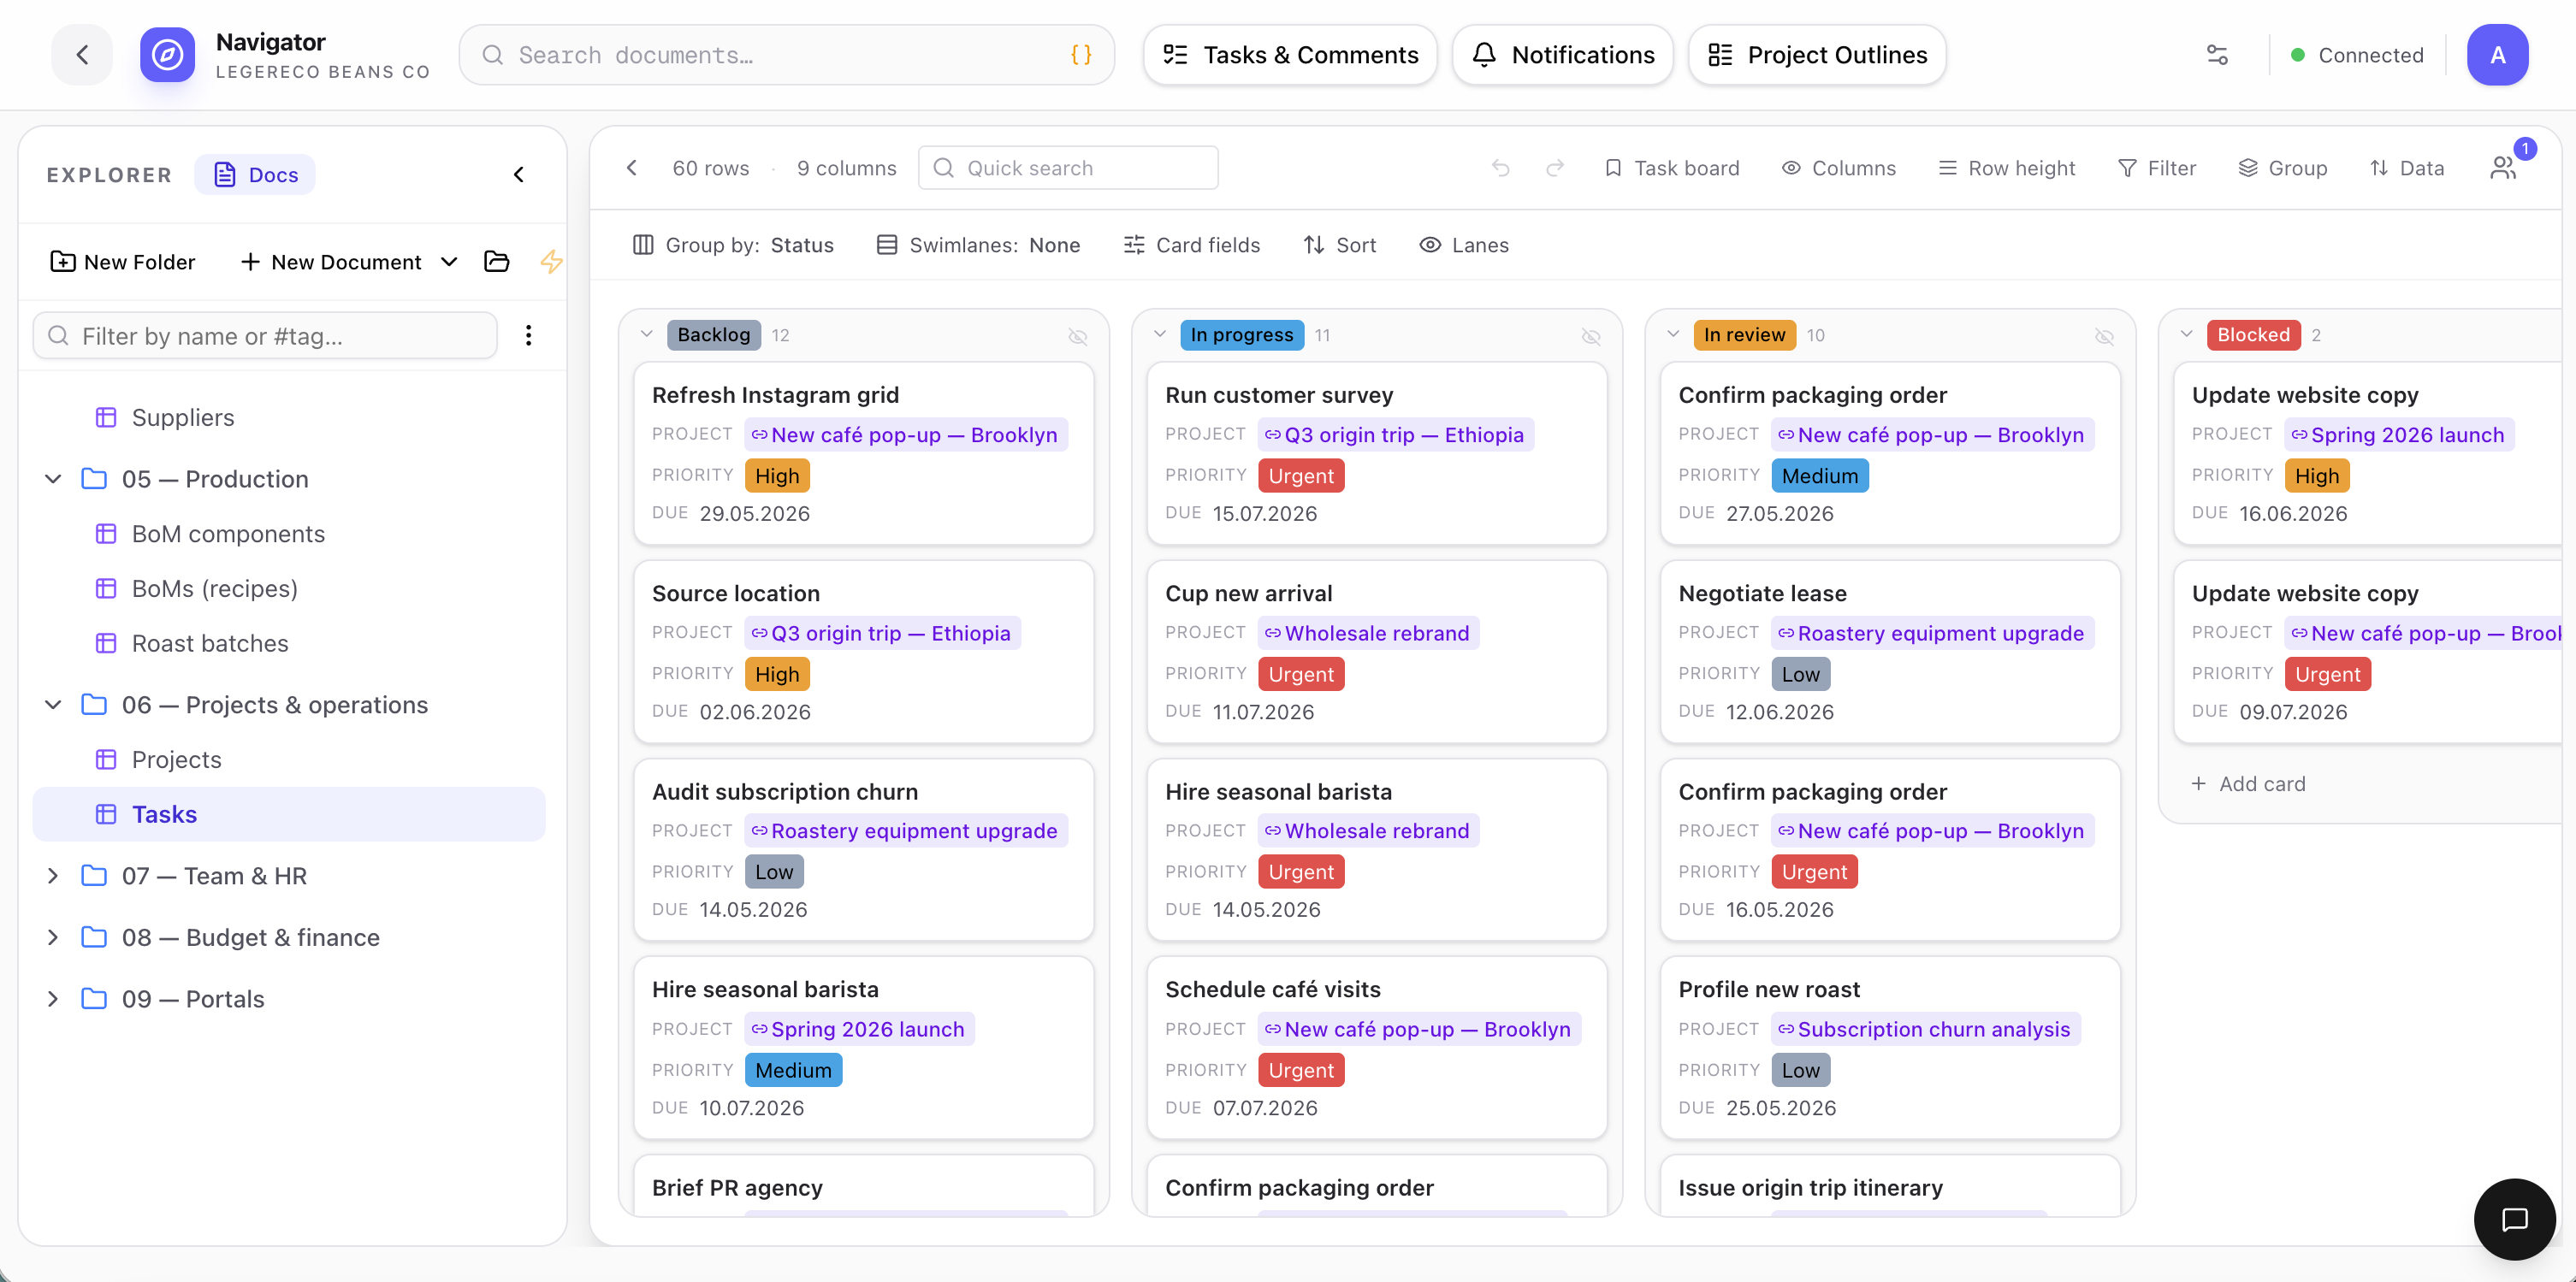Open the Row height menu
This screenshot has width=2576, height=1282.
pyautogui.click(x=2006, y=168)
